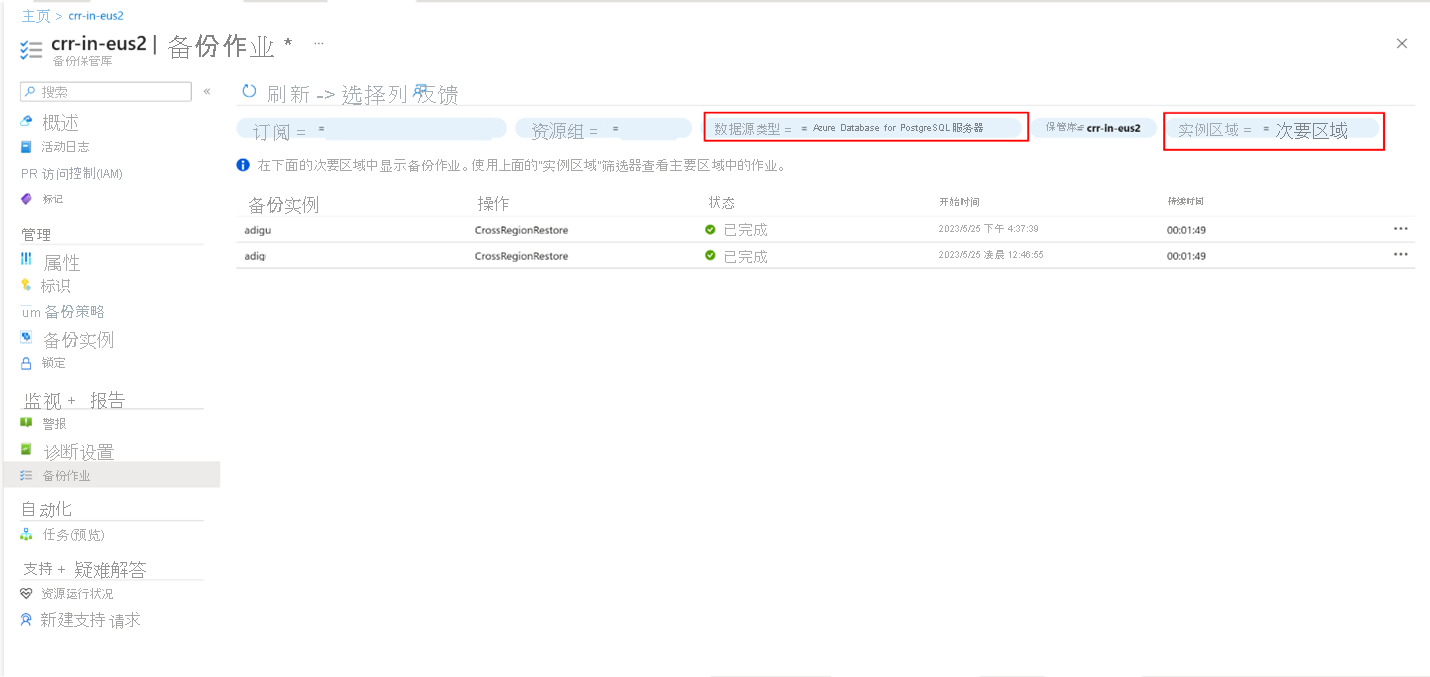Image resolution: width=1430 pixels, height=677 pixels.
Task: Click the Diagnostic settings (诊断设置) icon
Action: click(x=27, y=449)
